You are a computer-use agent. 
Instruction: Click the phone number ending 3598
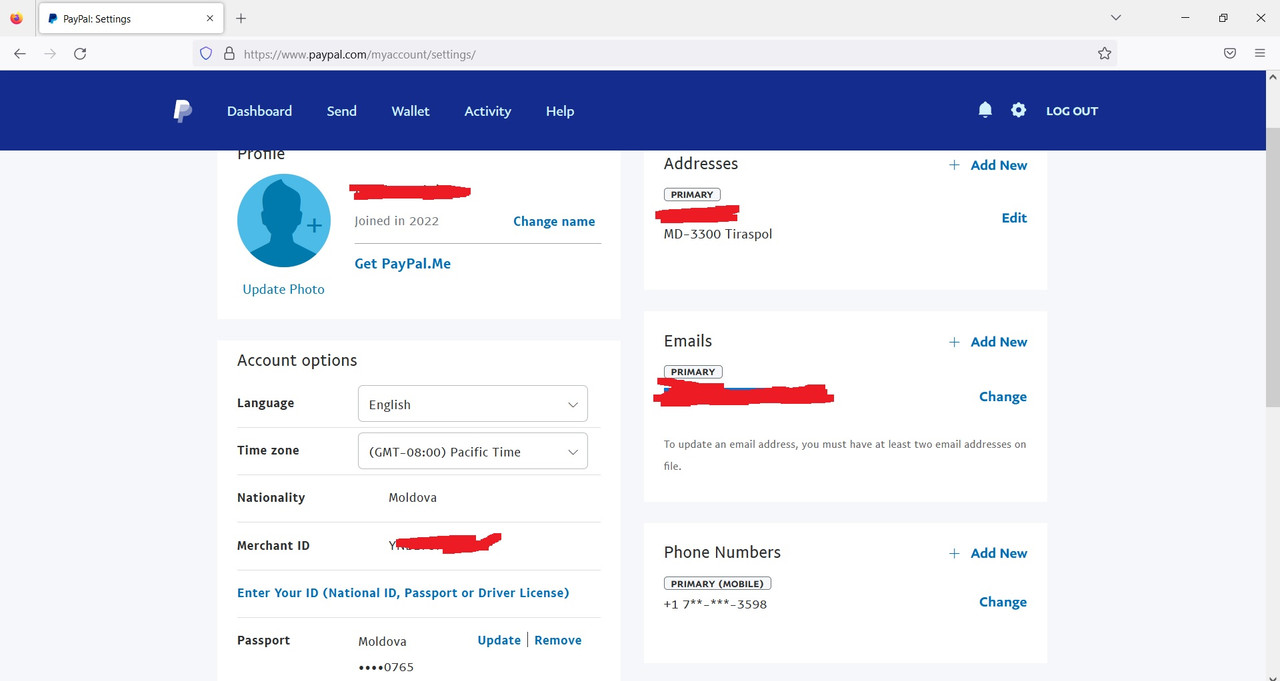pos(715,604)
